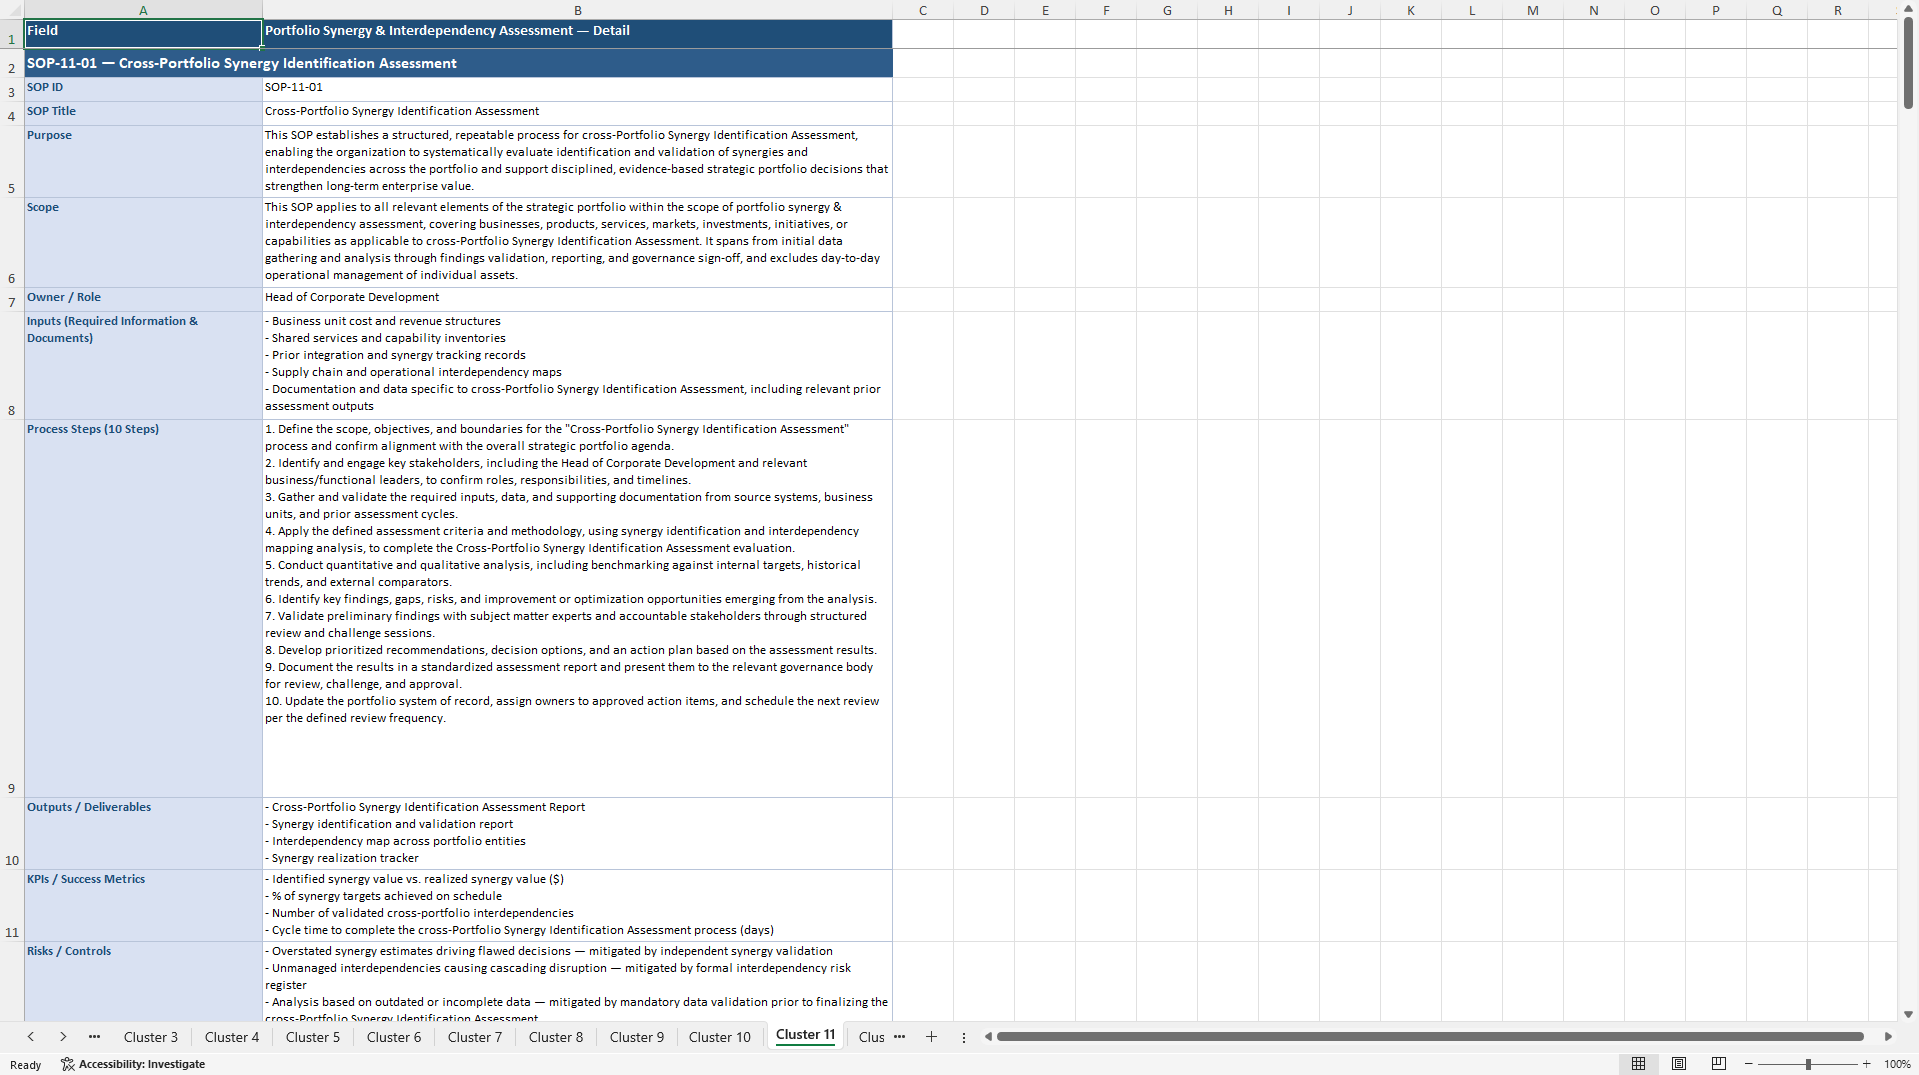1919x1075 pixels.
Task: Click the 'Scope' label cell
Action: pos(143,242)
